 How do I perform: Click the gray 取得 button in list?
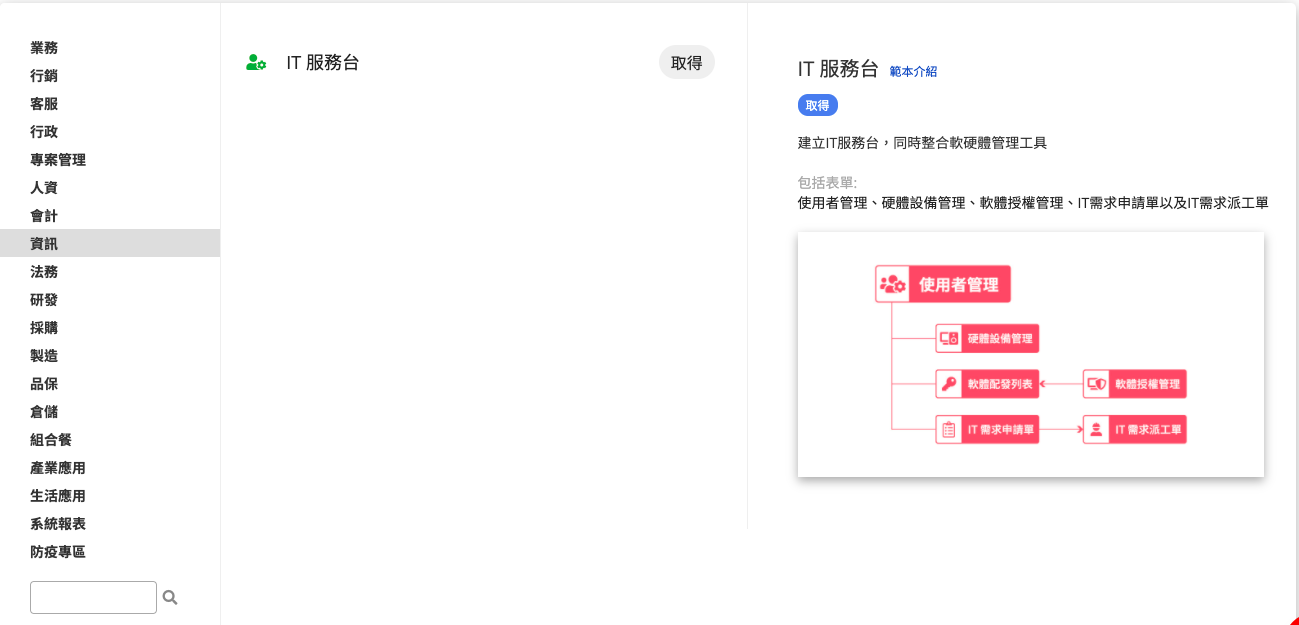point(686,62)
